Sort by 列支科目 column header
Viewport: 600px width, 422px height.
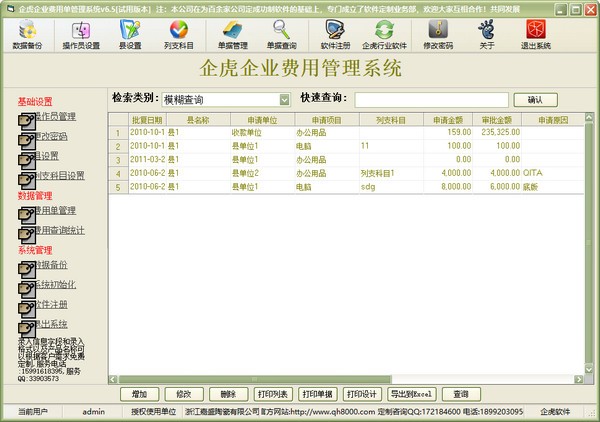391,120
